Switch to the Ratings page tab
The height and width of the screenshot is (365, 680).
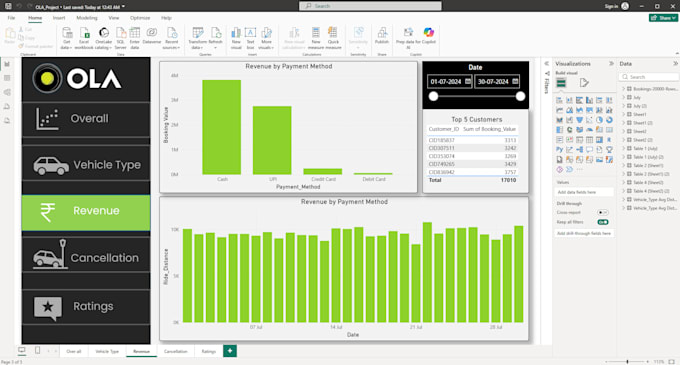[x=209, y=351]
